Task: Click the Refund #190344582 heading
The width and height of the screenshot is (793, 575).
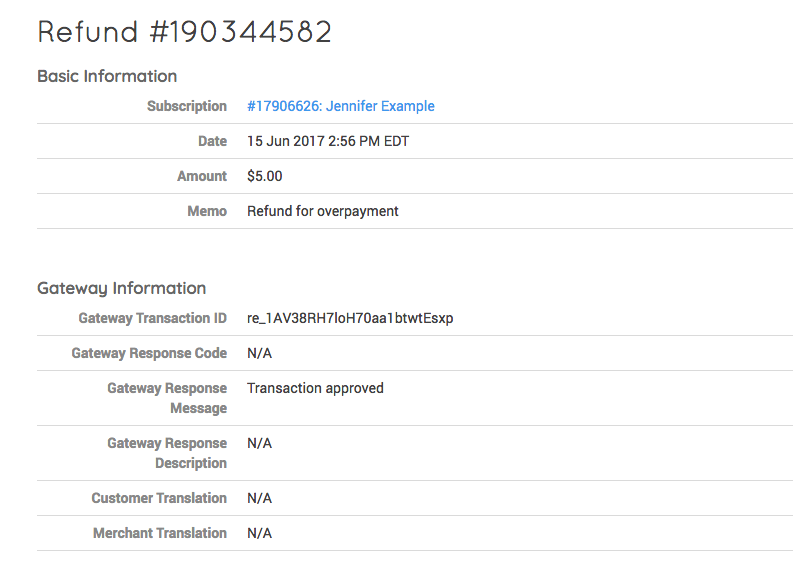Action: tap(185, 31)
